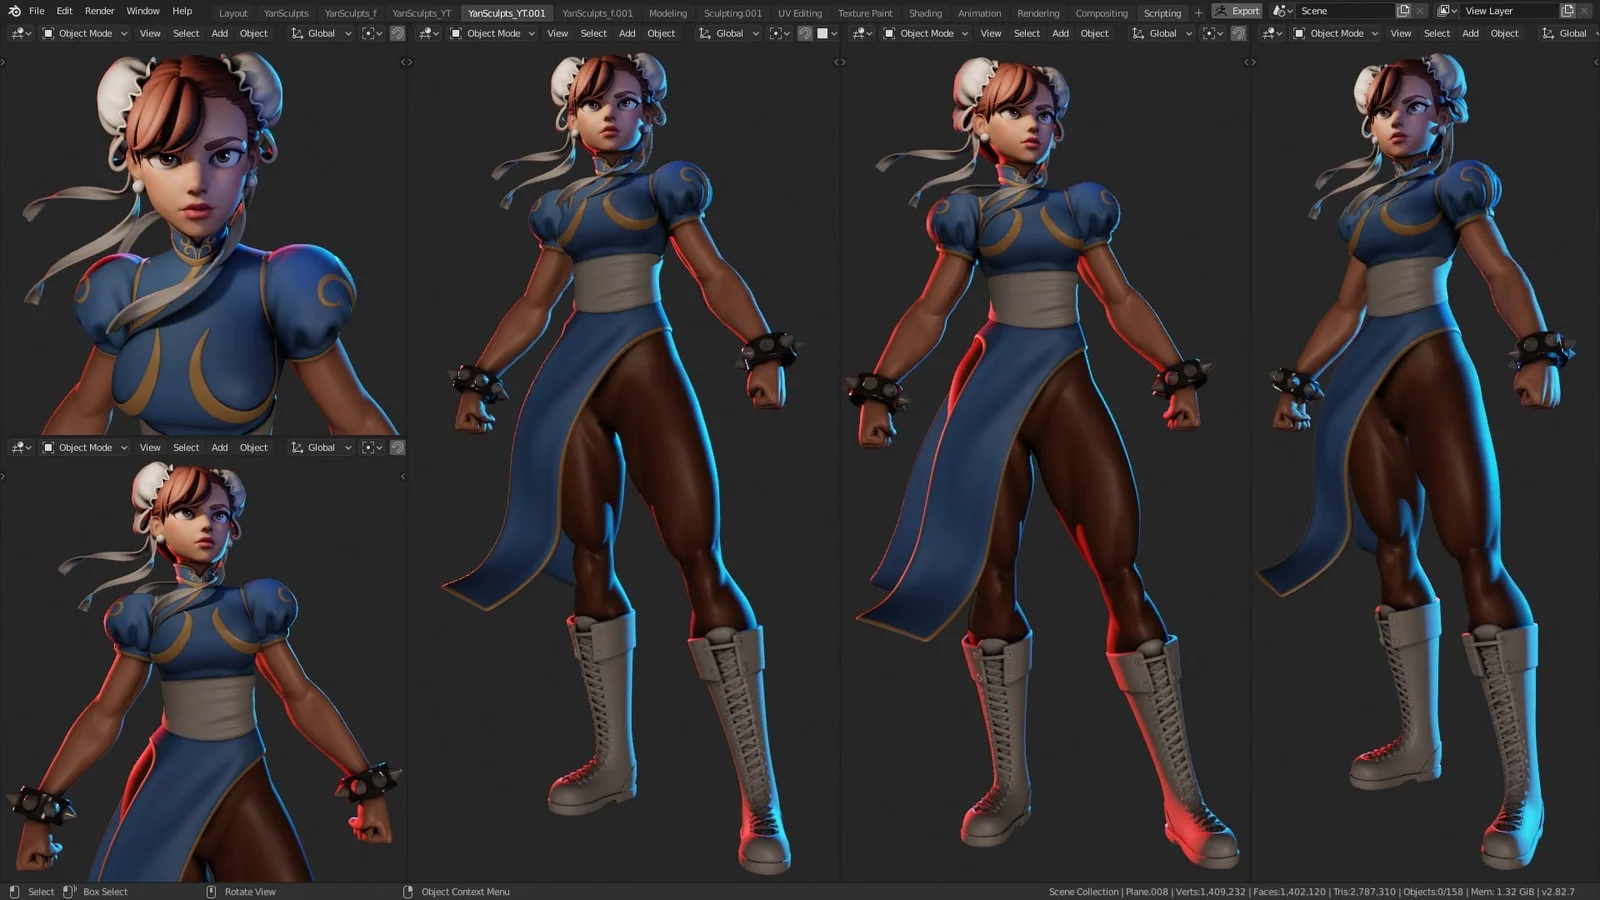Click the transform pivot point icon

[x=368, y=33]
